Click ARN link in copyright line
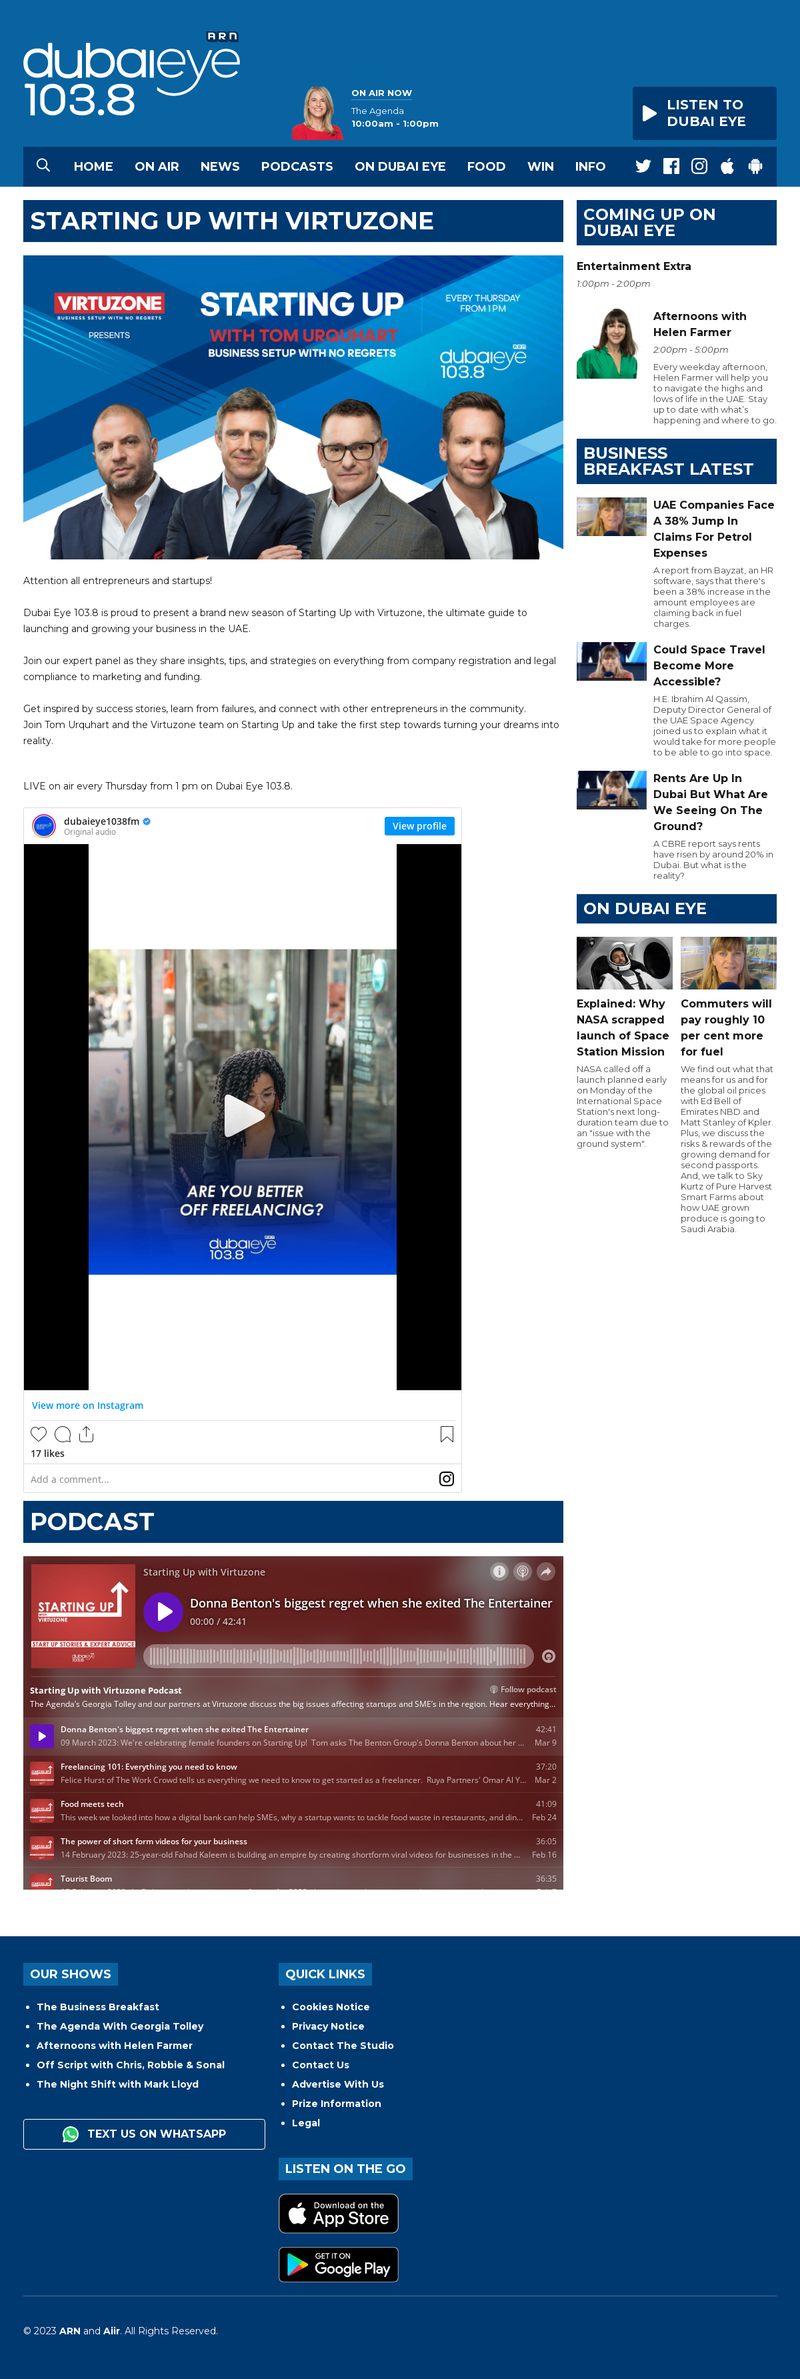Image resolution: width=800 pixels, height=2379 pixels. click(x=70, y=2330)
